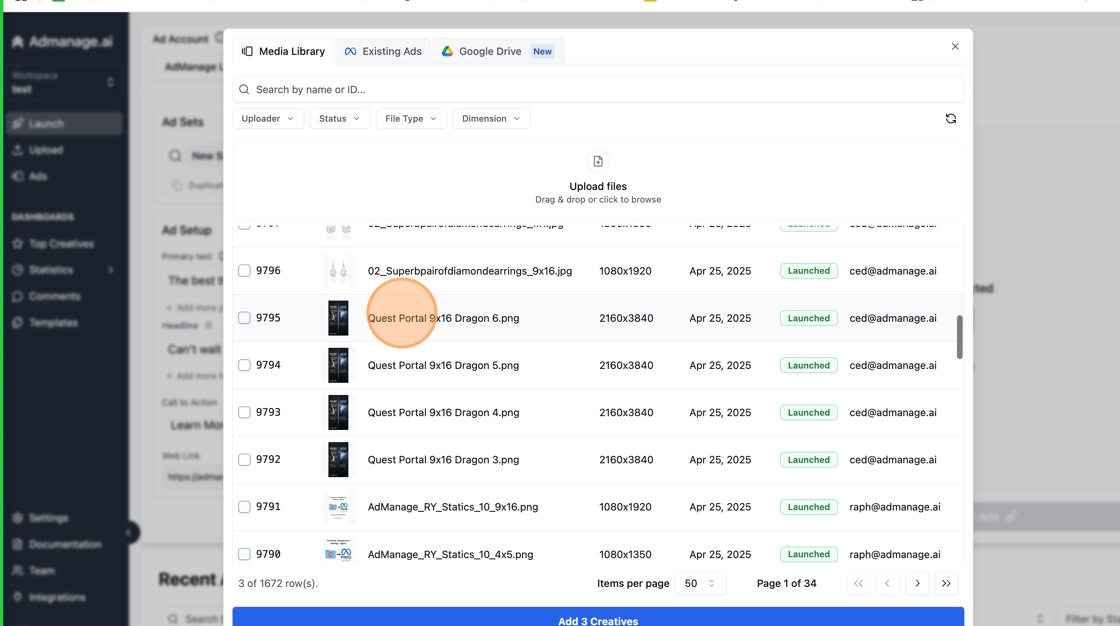Screen dimensions: 1120x626
Task: Click file name Quest Portal 9x16 Dragon 3.png
Action: (x=444, y=459)
